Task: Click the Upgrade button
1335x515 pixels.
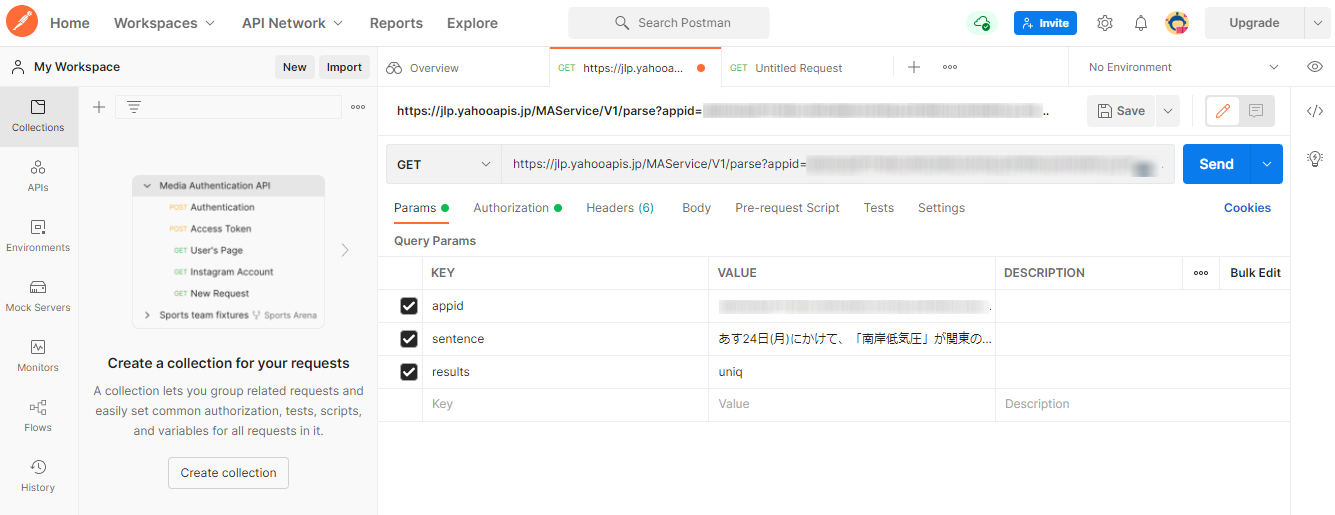Action: [x=1254, y=23]
